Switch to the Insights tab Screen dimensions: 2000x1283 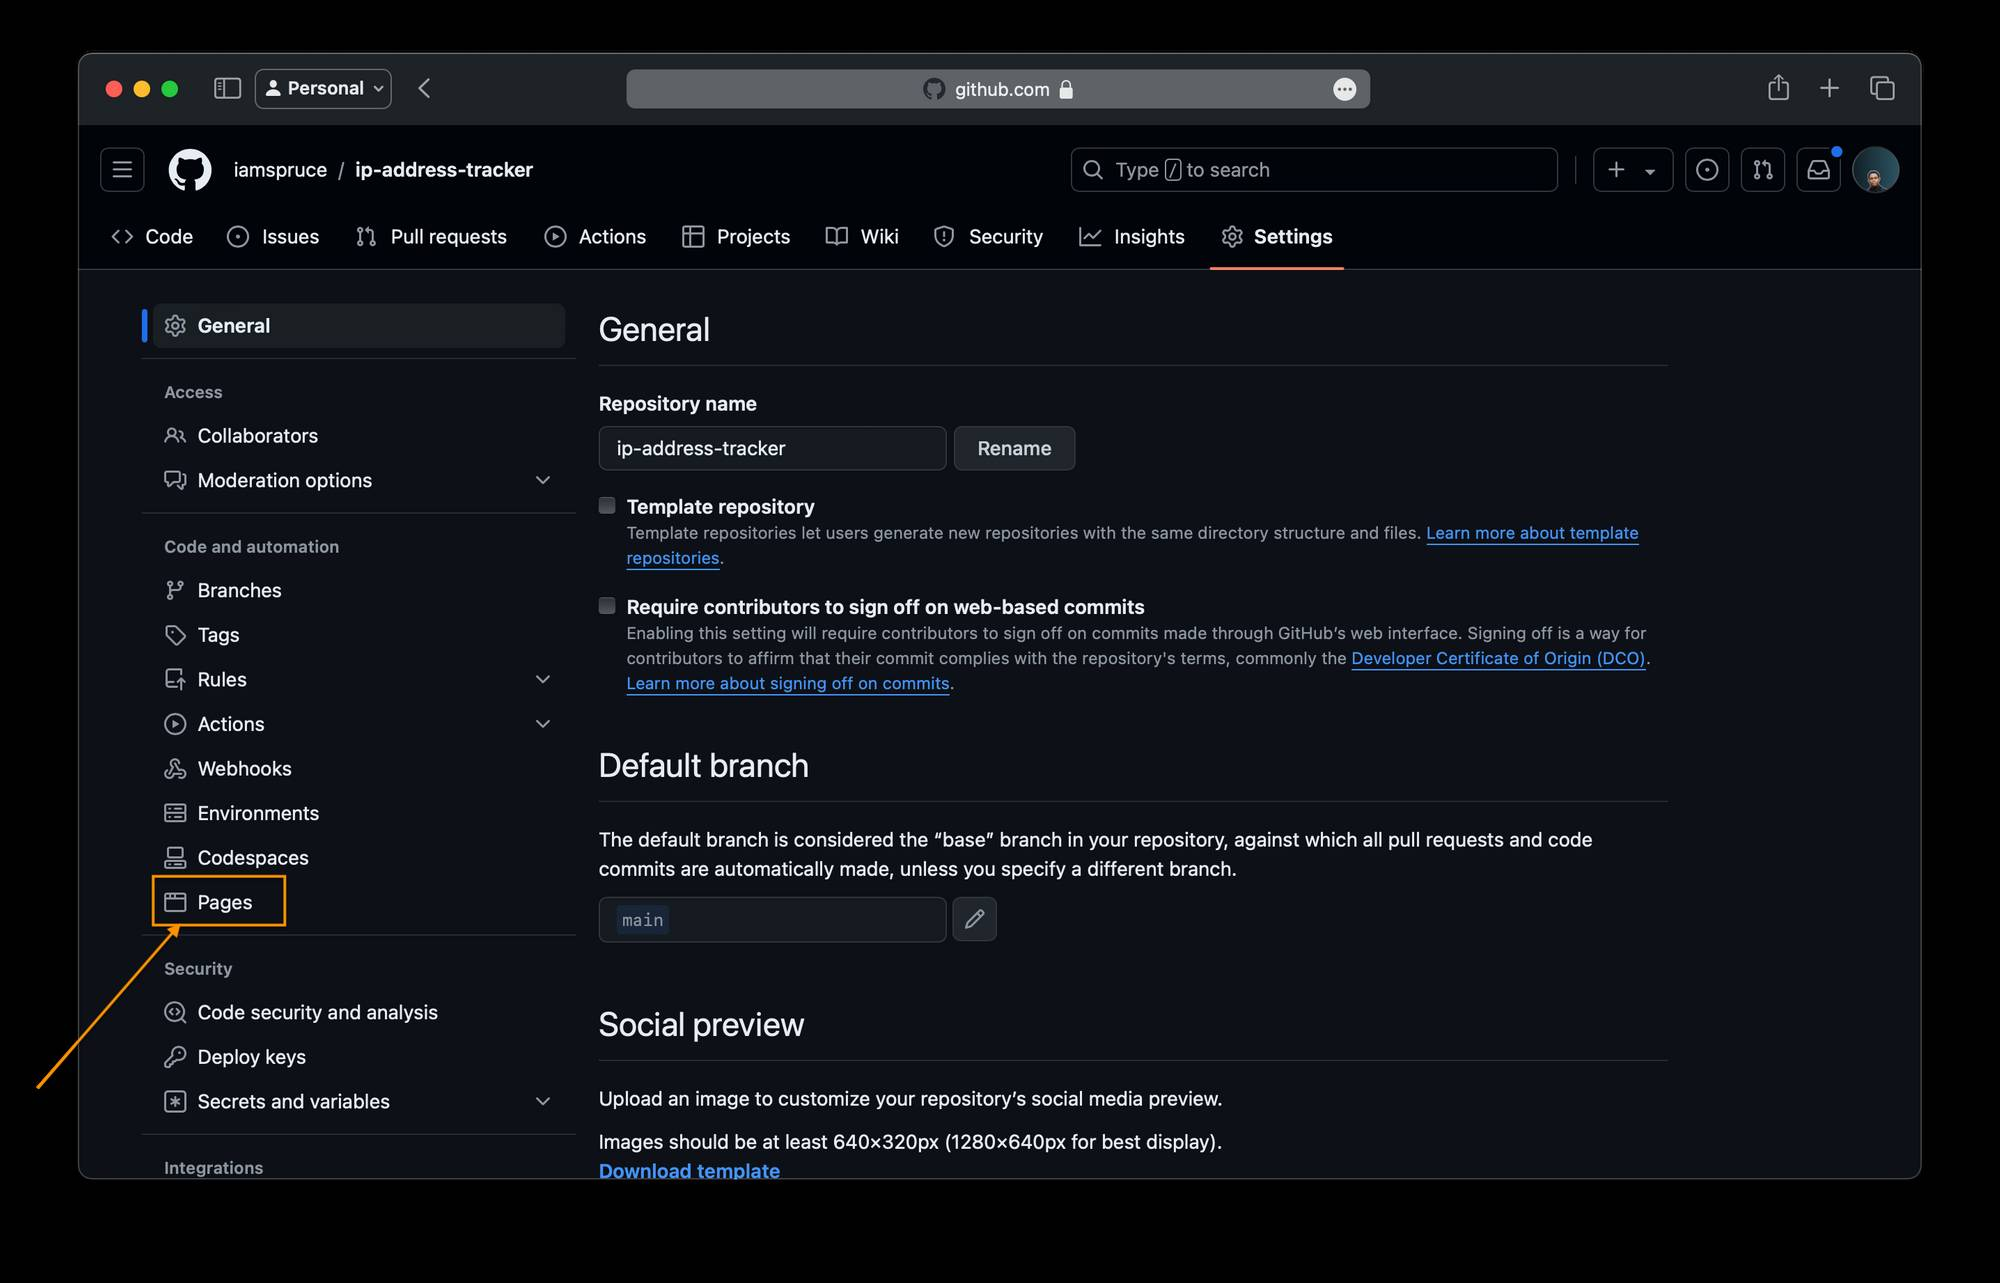coord(1132,237)
